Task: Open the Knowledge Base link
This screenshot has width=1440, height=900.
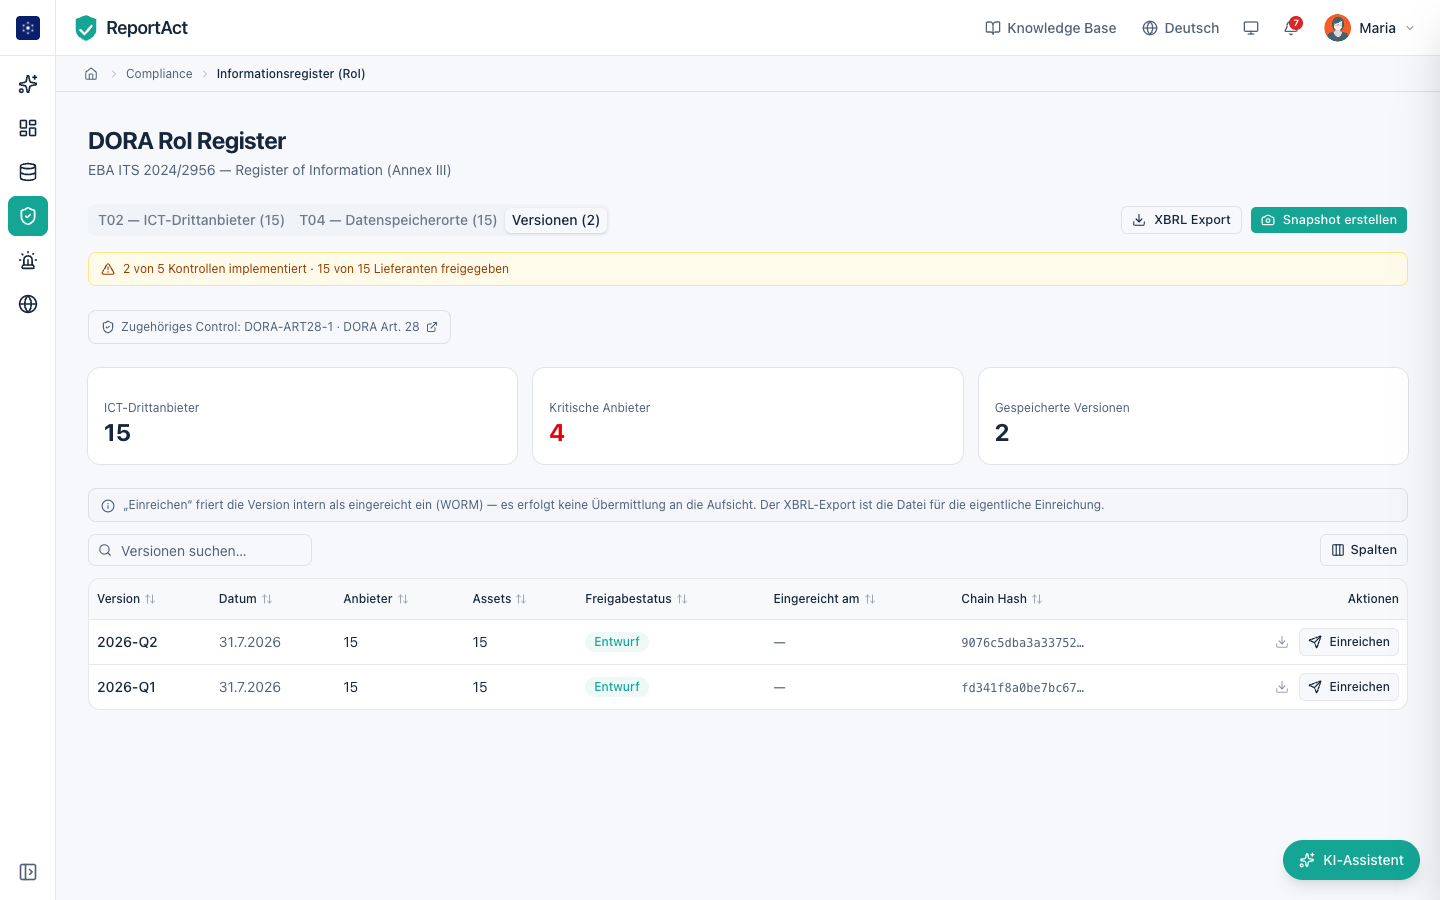Action: pyautogui.click(x=1051, y=28)
